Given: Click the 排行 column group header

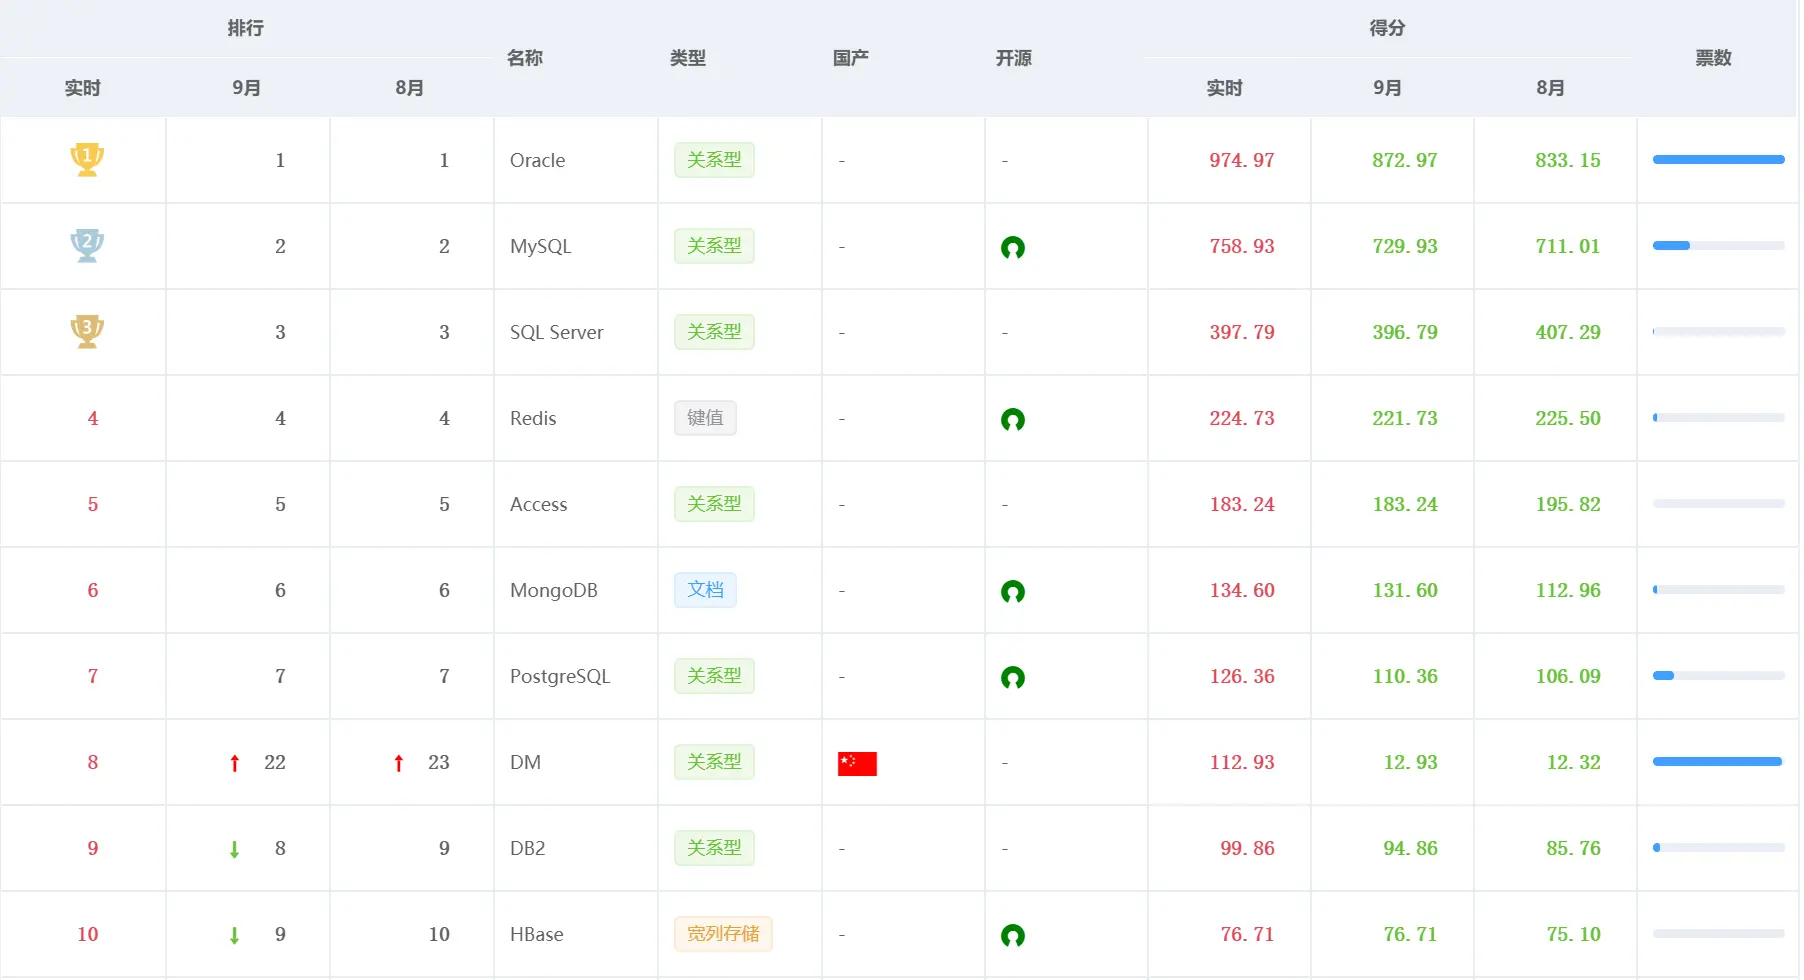Looking at the screenshot, I should tap(245, 28).
